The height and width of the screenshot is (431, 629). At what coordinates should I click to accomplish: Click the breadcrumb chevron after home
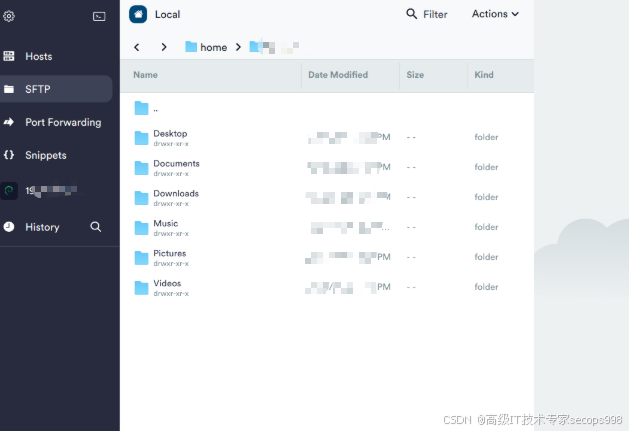238,47
